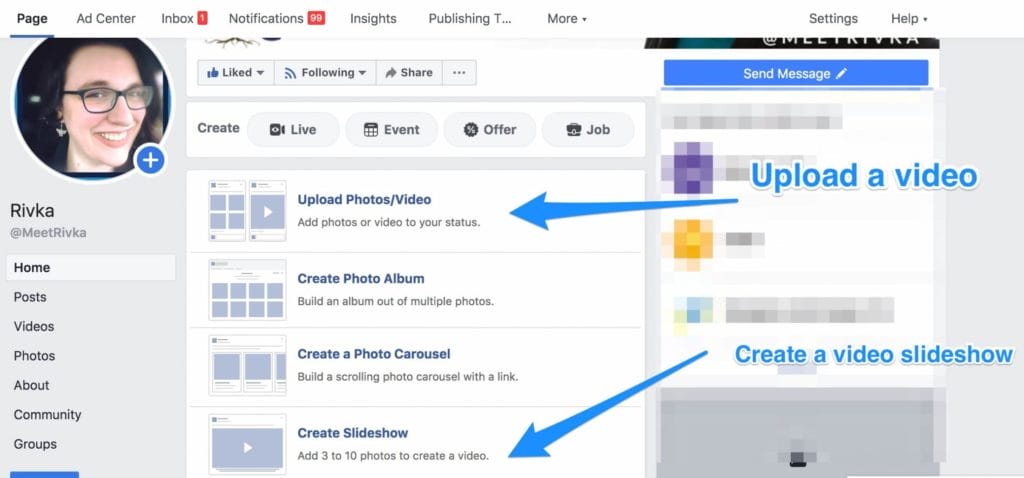Click the Upload Photos/Video thumbnail icon

click(x=247, y=211)
